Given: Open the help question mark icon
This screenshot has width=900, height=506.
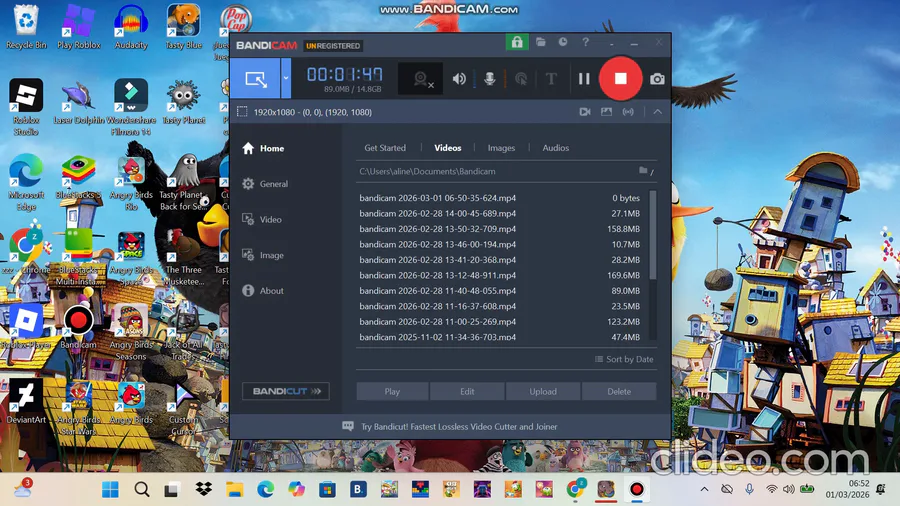Looking at the screenshot, I should point(585,42).
